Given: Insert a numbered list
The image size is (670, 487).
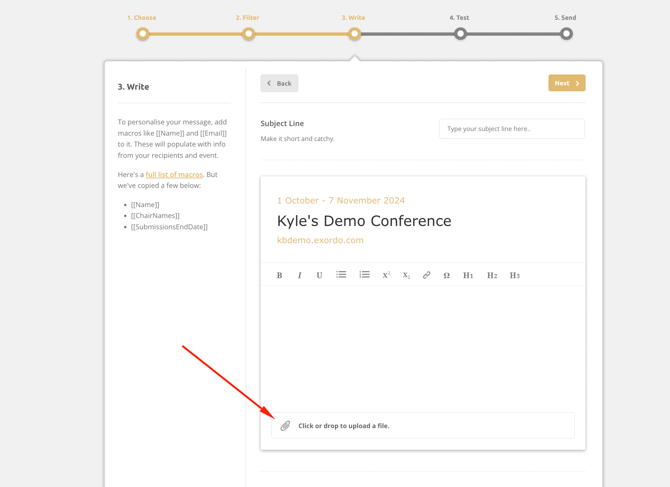Looking at the screenshot, I should point(364,275).
